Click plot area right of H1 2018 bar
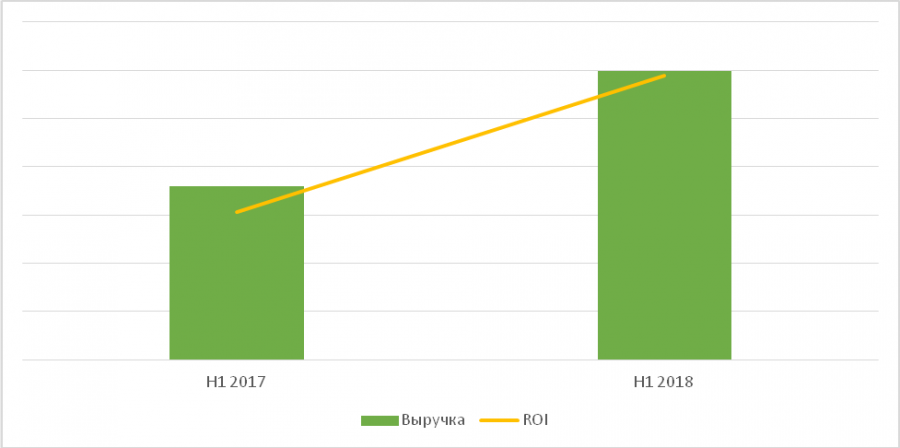Image resolution: width=900 pixels, height=448 pixels. (x=805, y=240)
